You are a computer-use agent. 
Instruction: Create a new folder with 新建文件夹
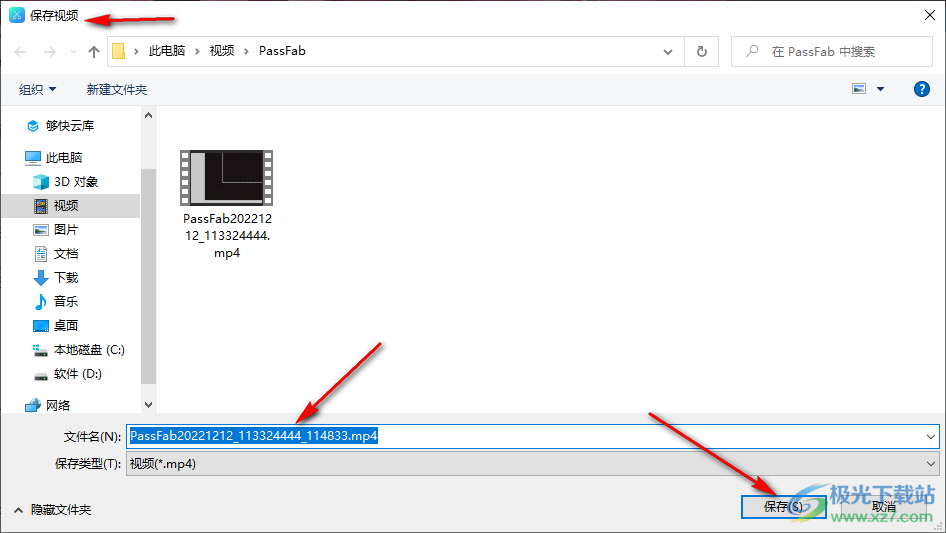[116, 89]
